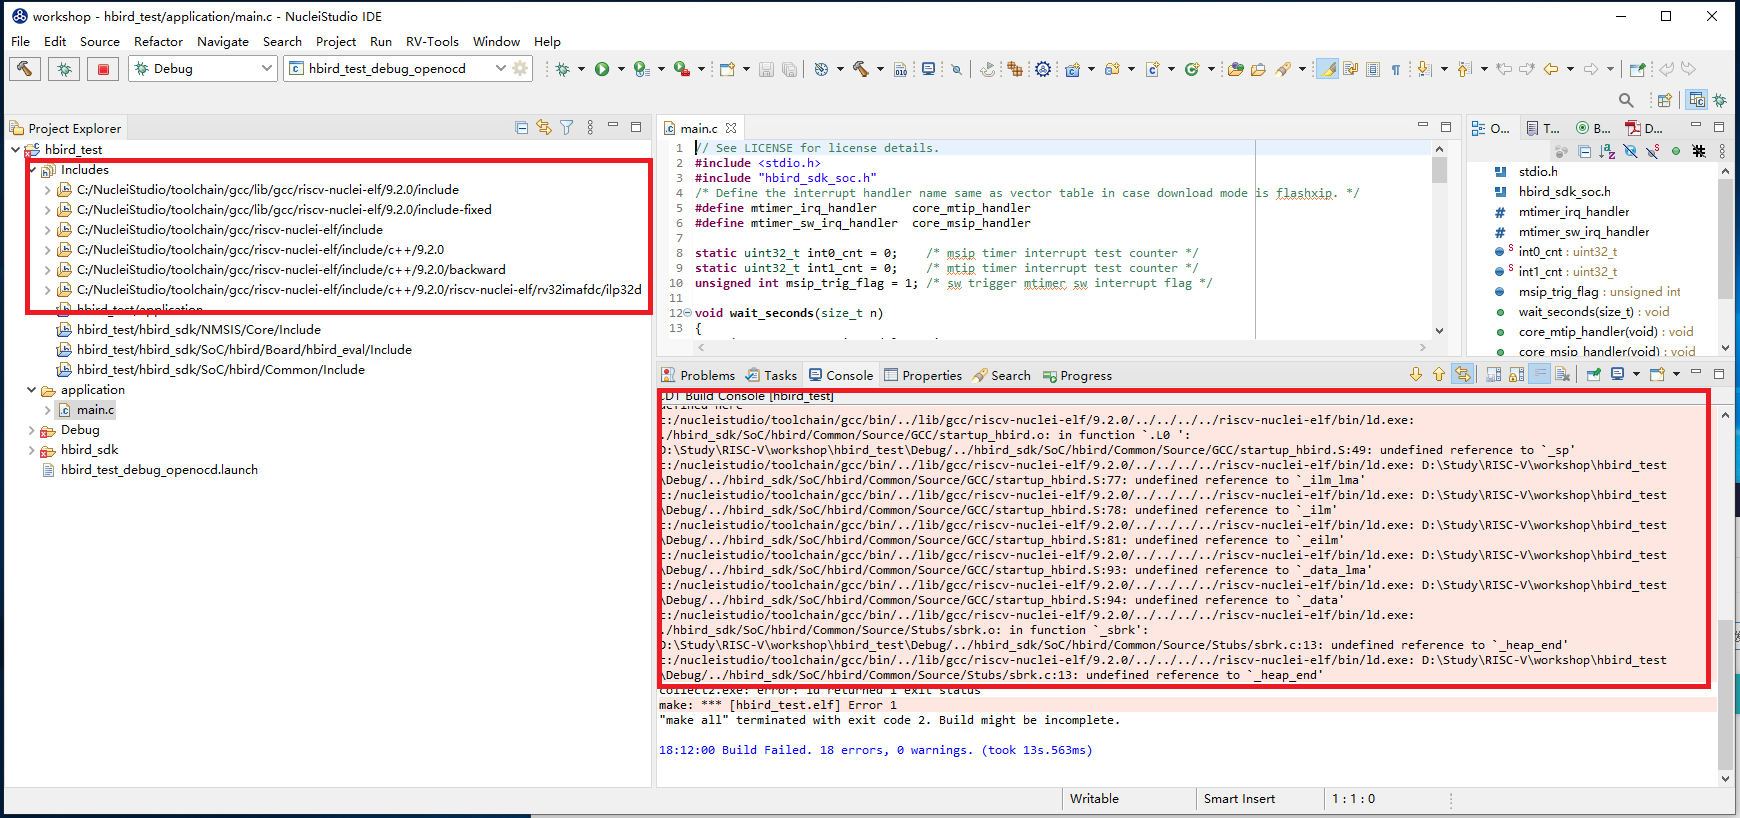Click the Open Perspective icon
The image size is (1740, 818).
click(1664, 100)
